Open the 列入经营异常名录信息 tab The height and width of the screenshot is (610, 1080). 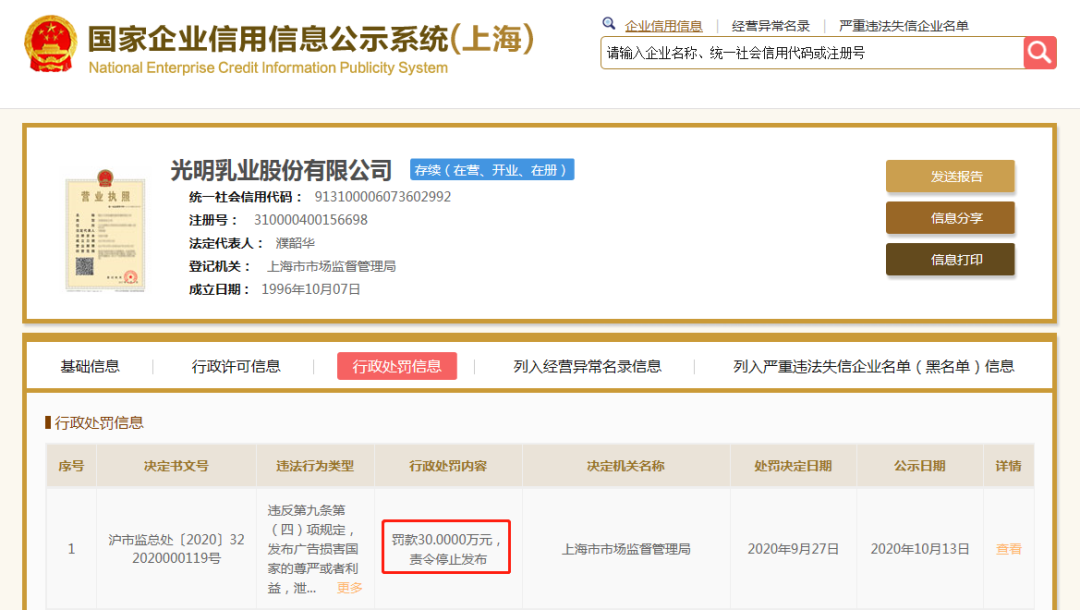(x=587, y=366)
